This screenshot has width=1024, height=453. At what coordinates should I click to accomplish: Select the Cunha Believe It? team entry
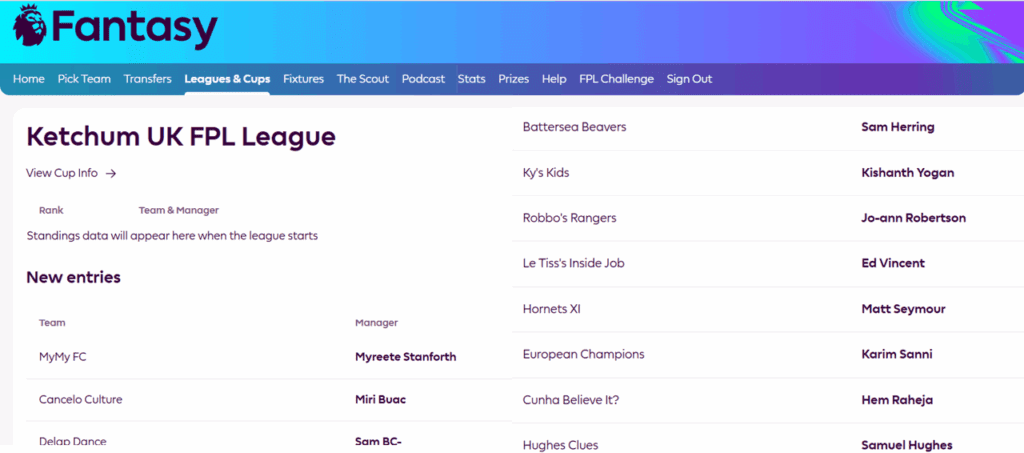point(571,400)
